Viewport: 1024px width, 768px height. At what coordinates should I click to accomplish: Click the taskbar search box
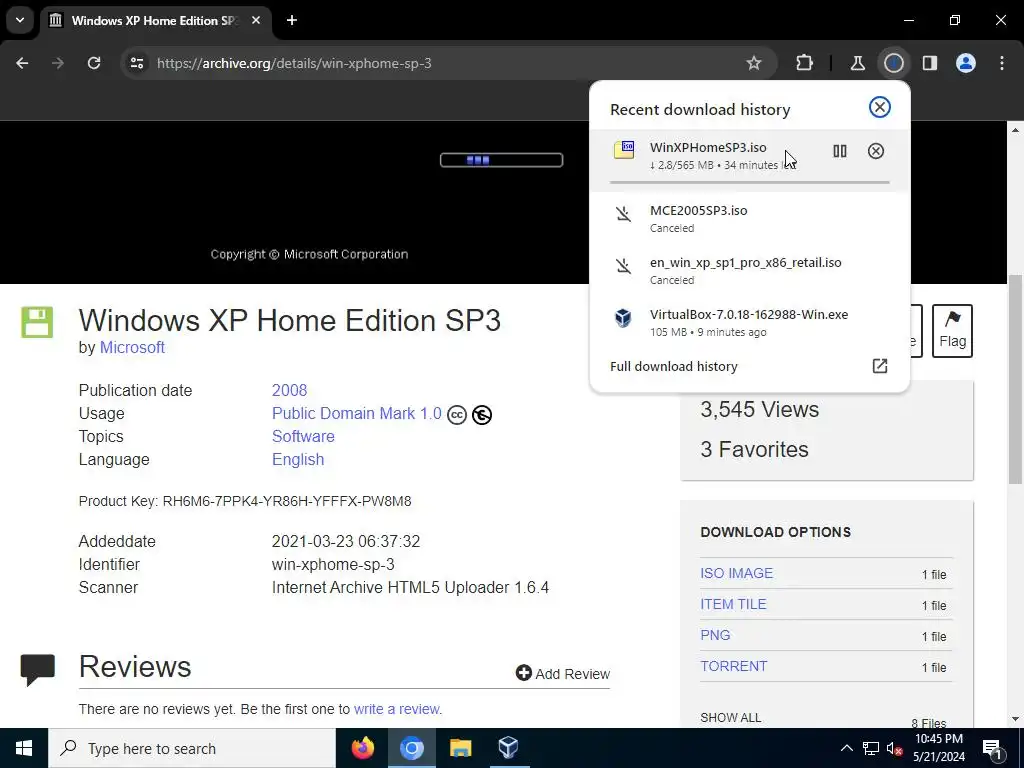click(192, 748)
